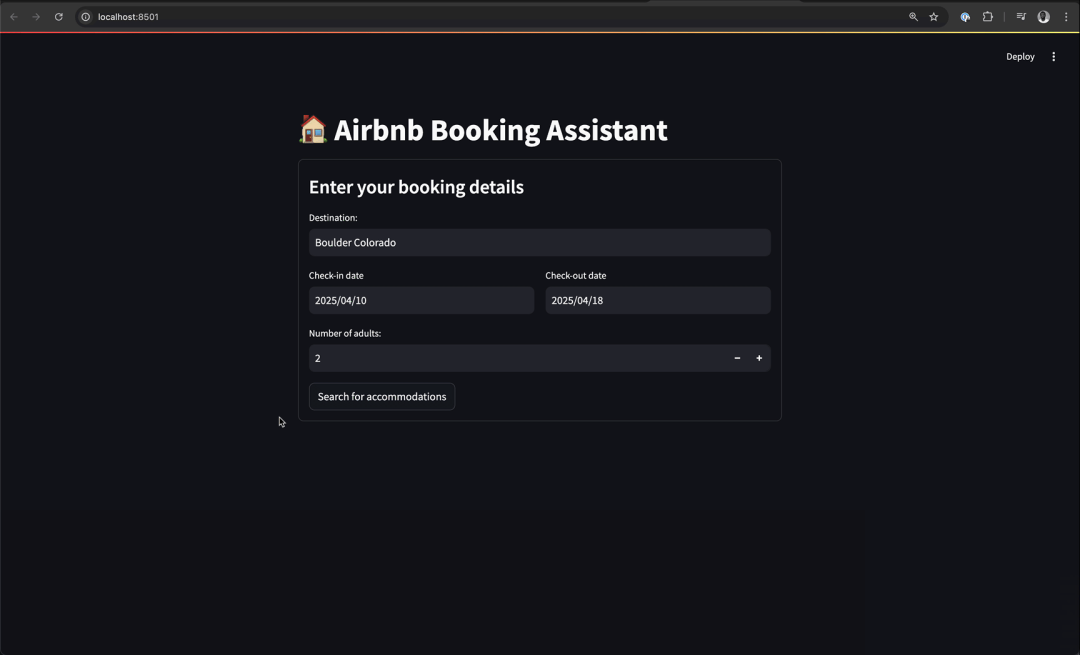Image resolution: width=1080 pixels, height=655 pixels.
Task: Open Chrome's three-dot menu
Action: (1066, 17)
